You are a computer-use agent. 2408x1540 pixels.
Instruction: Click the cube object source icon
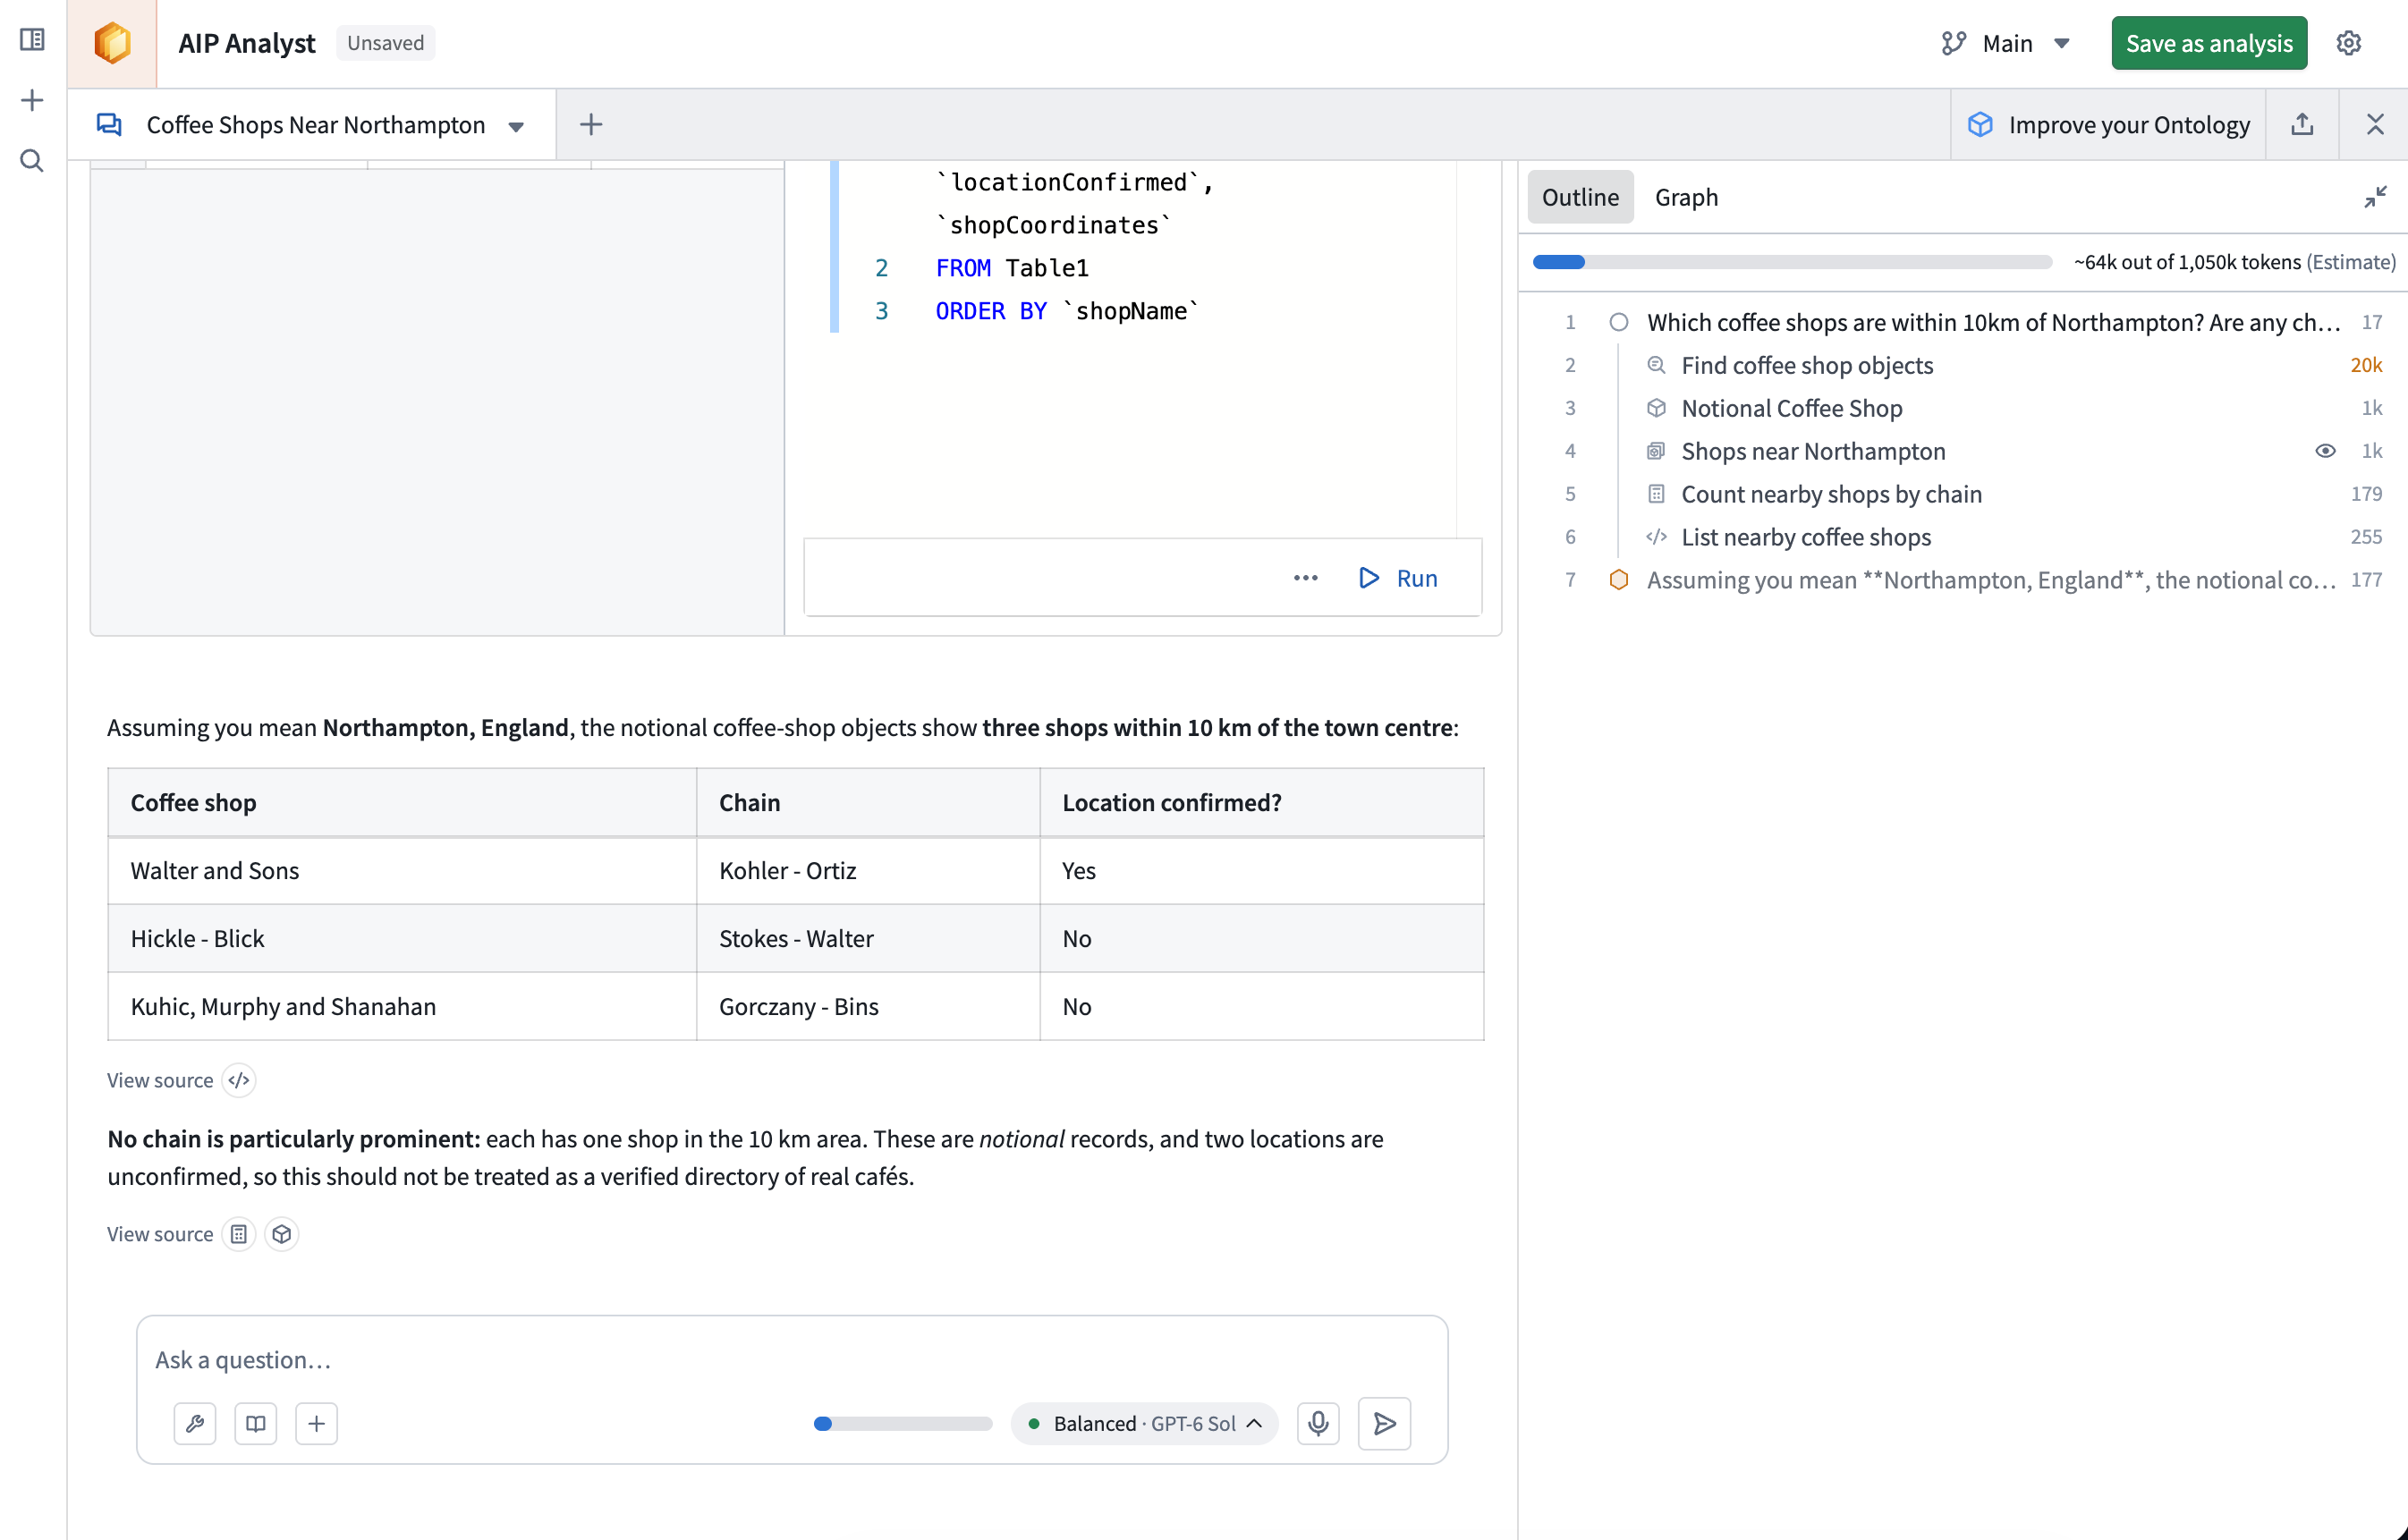pos(282,1234)
